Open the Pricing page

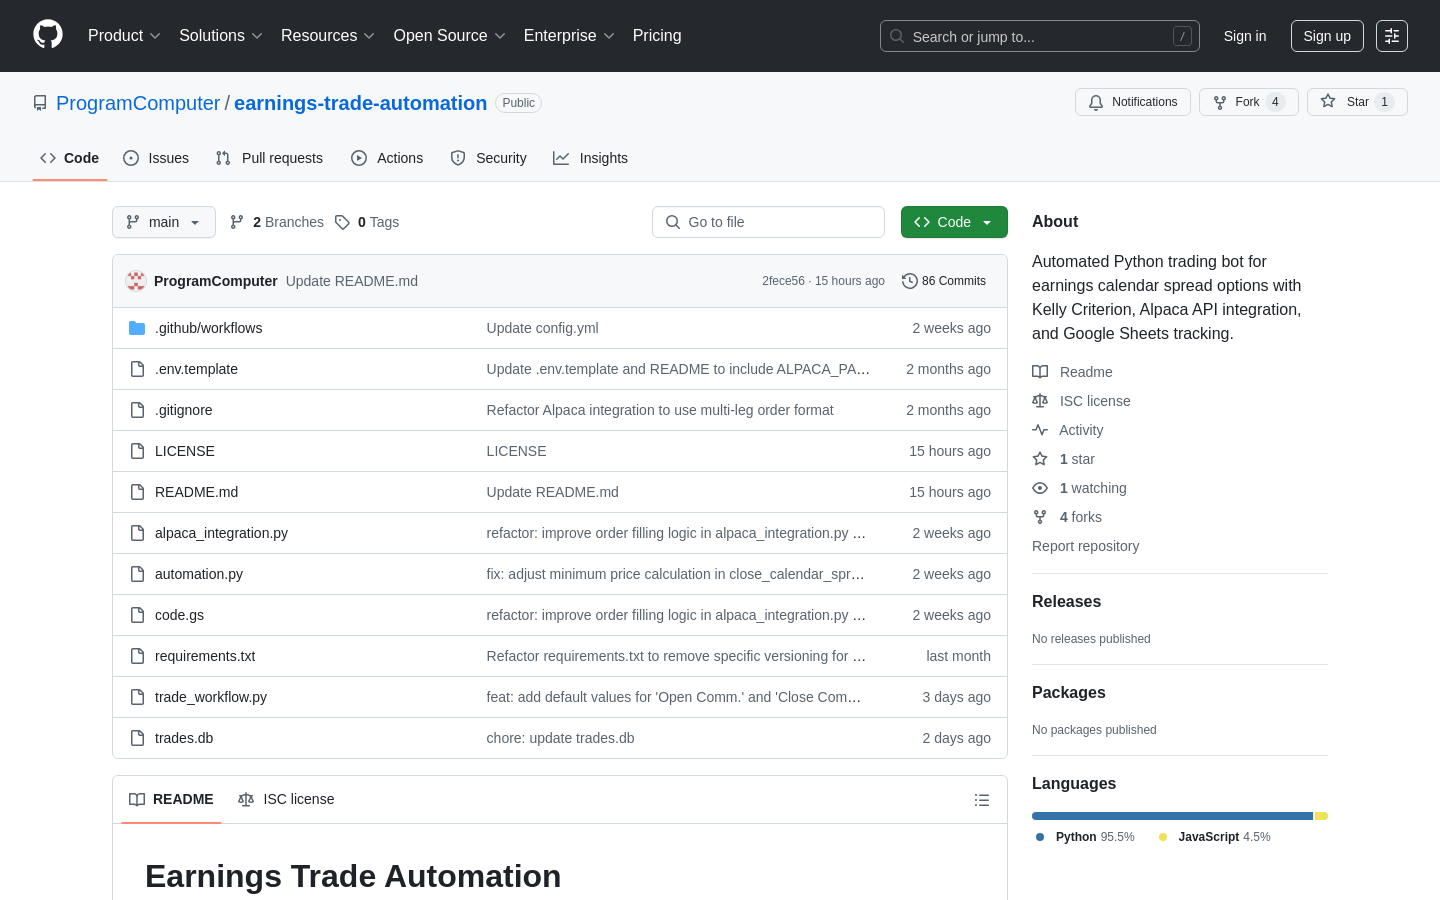coord(657,36)
